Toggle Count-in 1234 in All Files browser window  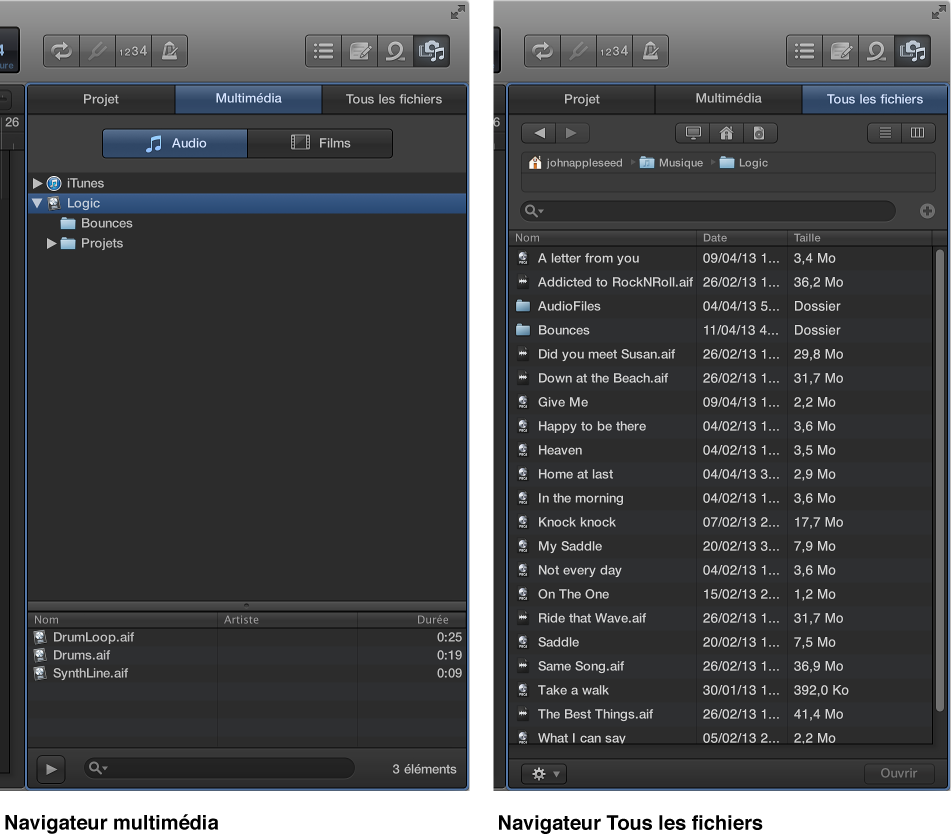[x=614, y=52]
